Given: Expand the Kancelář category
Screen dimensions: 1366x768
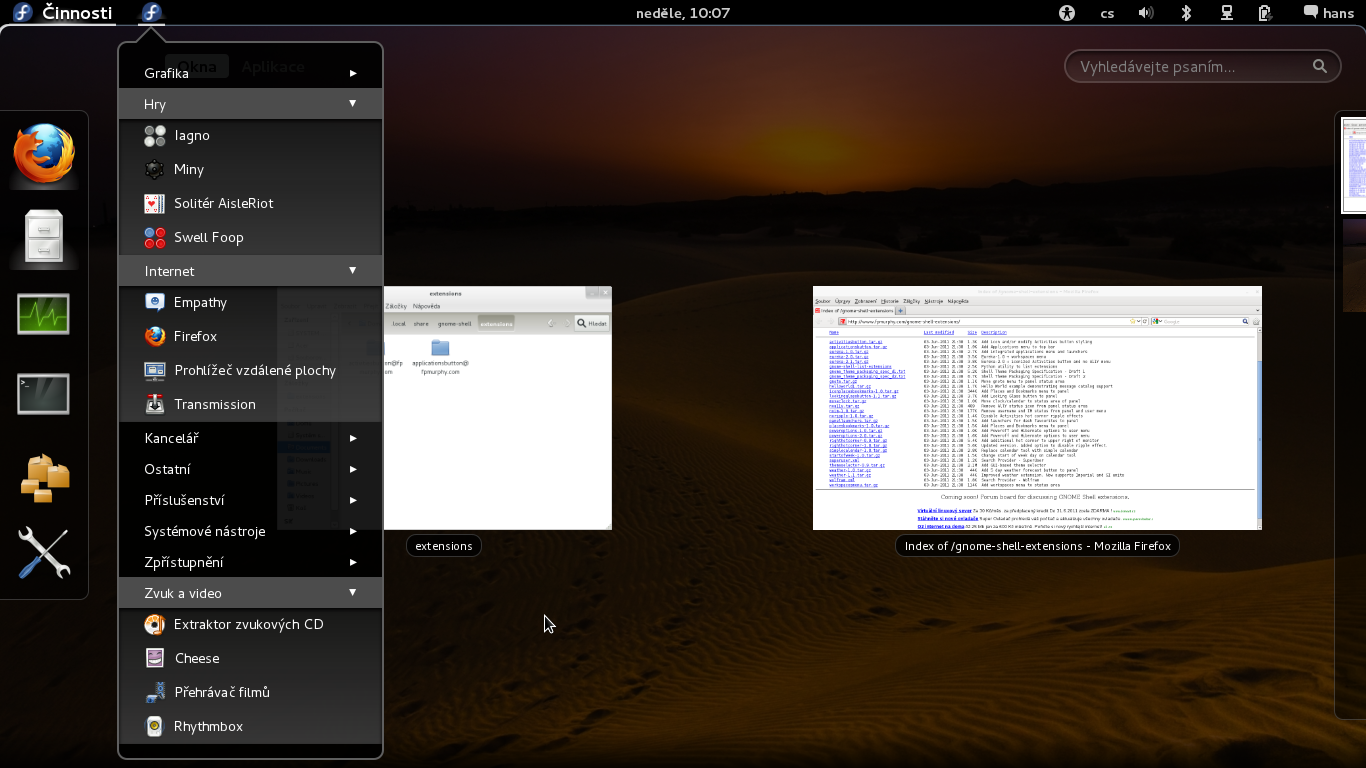Looking at the screenshot, I should (250, 438).
